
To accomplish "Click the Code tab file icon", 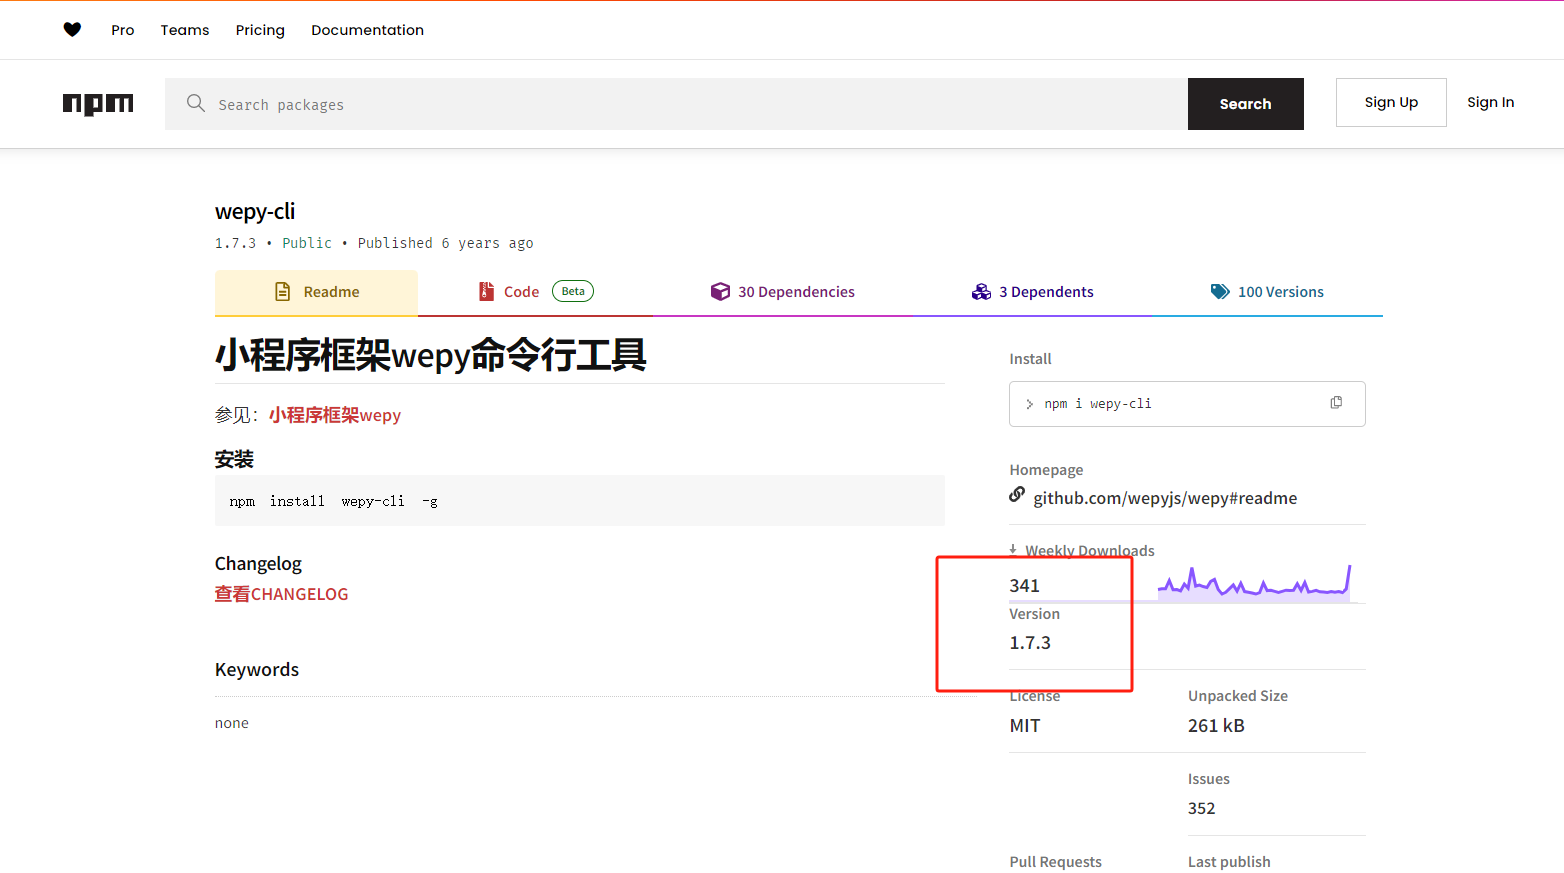I will point(487,291).
